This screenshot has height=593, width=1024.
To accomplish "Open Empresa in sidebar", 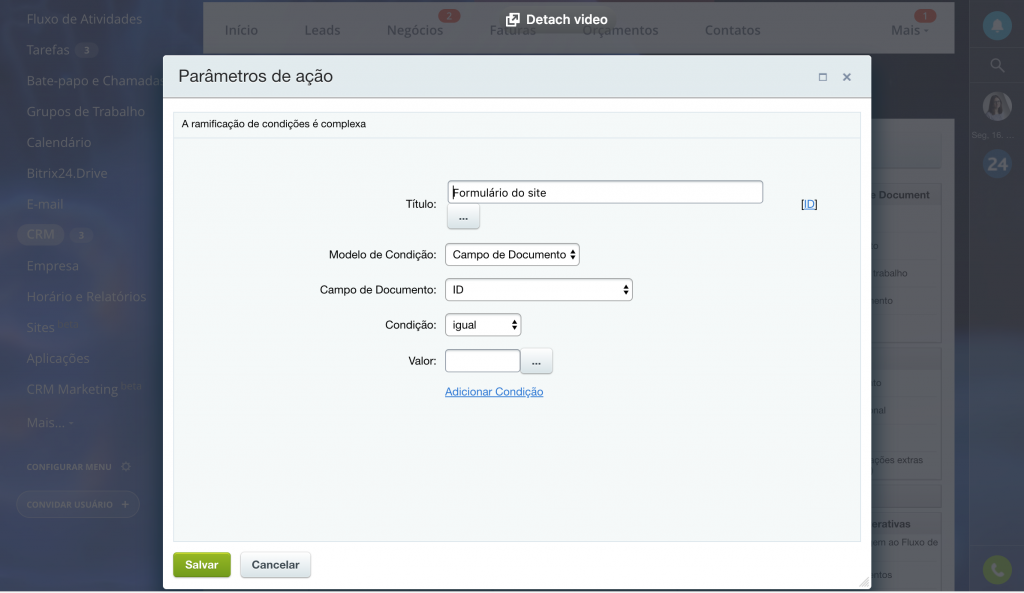I will click(52, 266).
